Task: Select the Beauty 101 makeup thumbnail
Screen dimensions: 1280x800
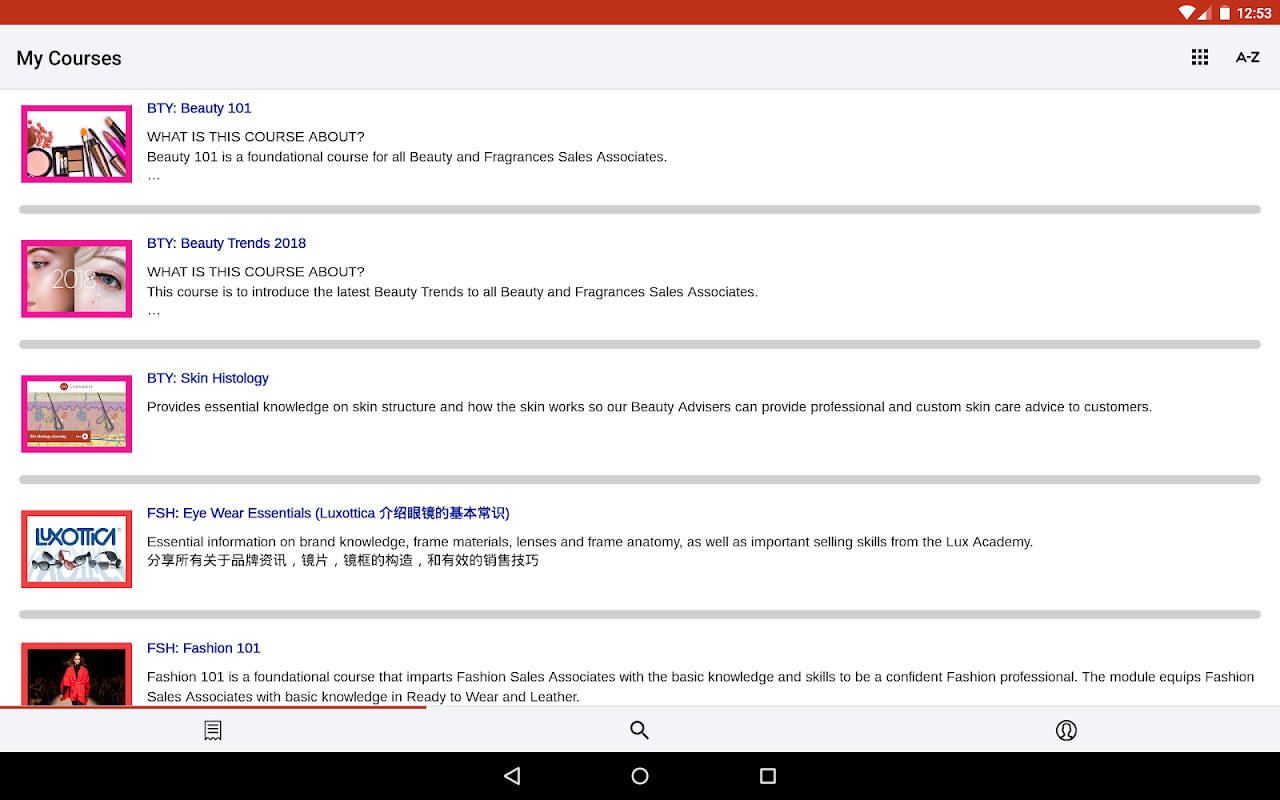Action: click(77, 144)
